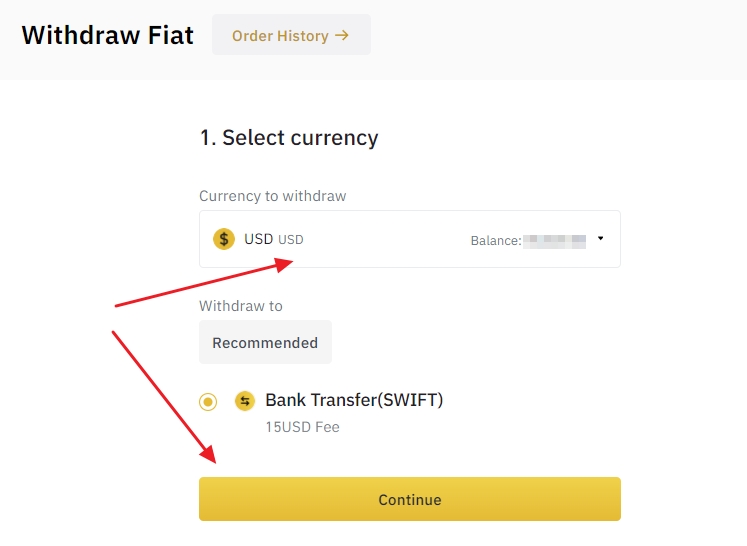Click the '1. Select currency' step heading
This screenshot has height=546, width=747.
tap(289, 138)
